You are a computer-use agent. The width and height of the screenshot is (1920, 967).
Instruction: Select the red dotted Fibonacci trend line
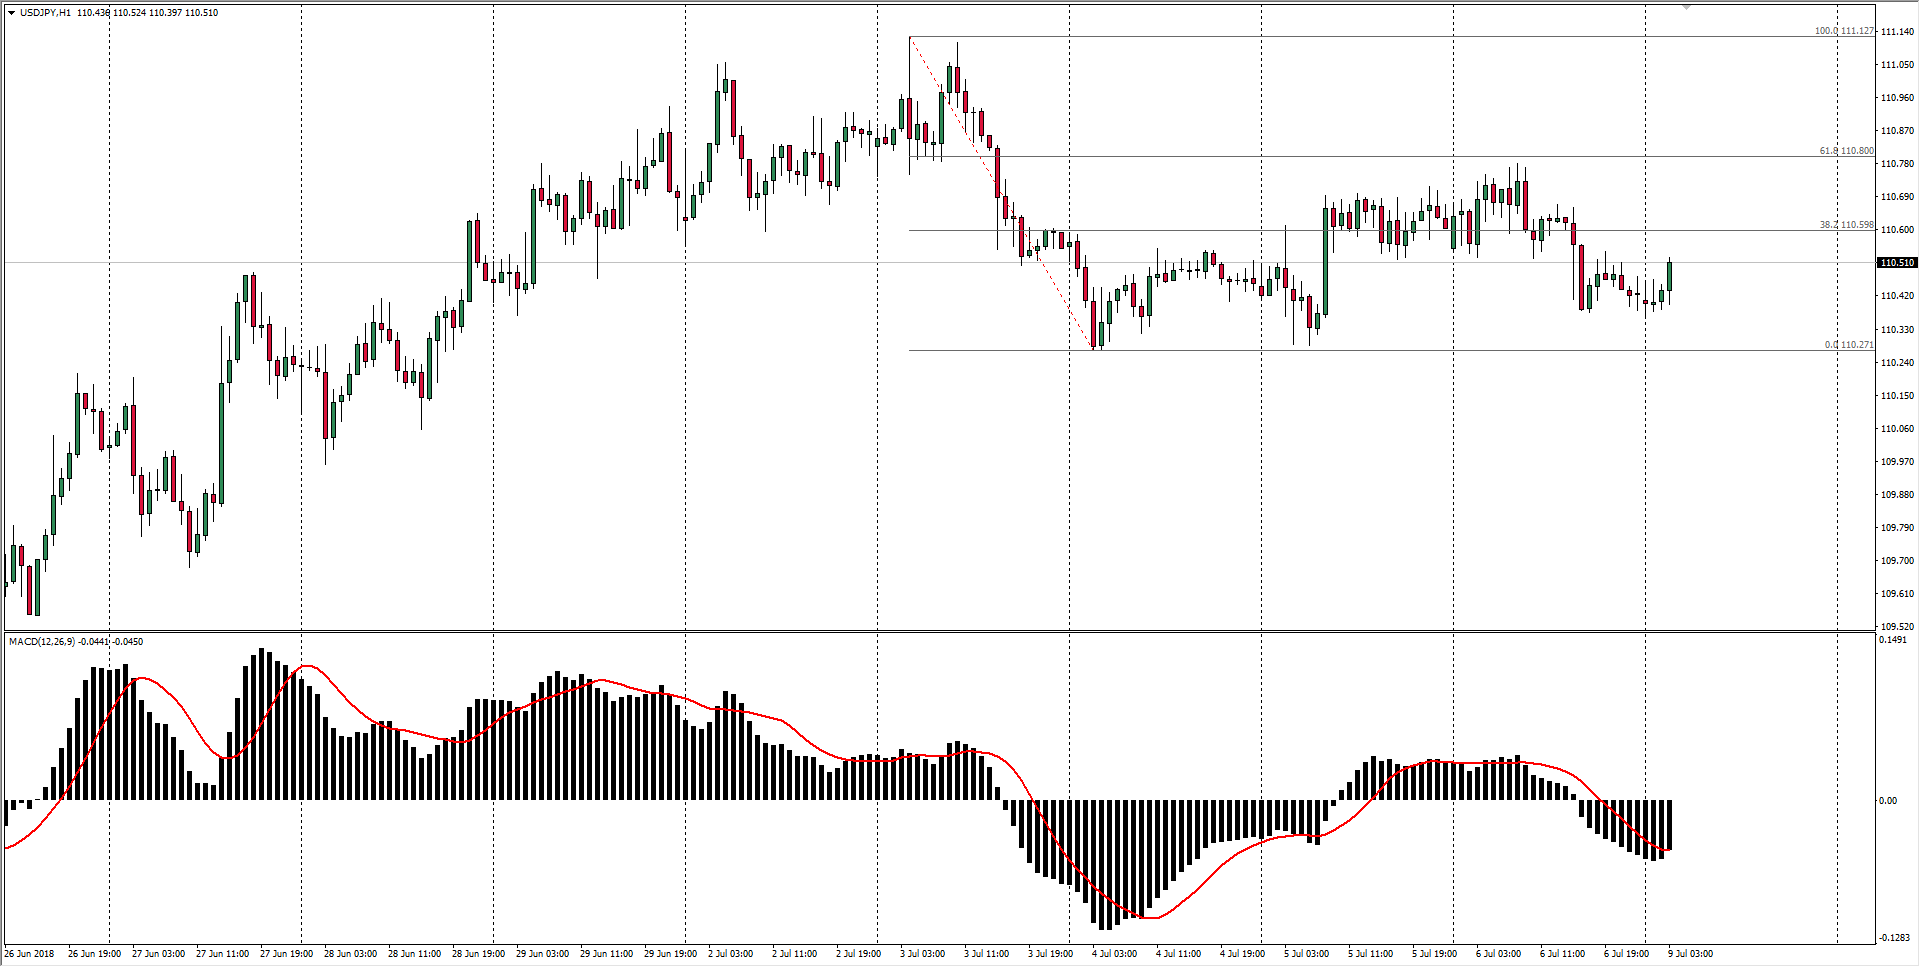1000,190
